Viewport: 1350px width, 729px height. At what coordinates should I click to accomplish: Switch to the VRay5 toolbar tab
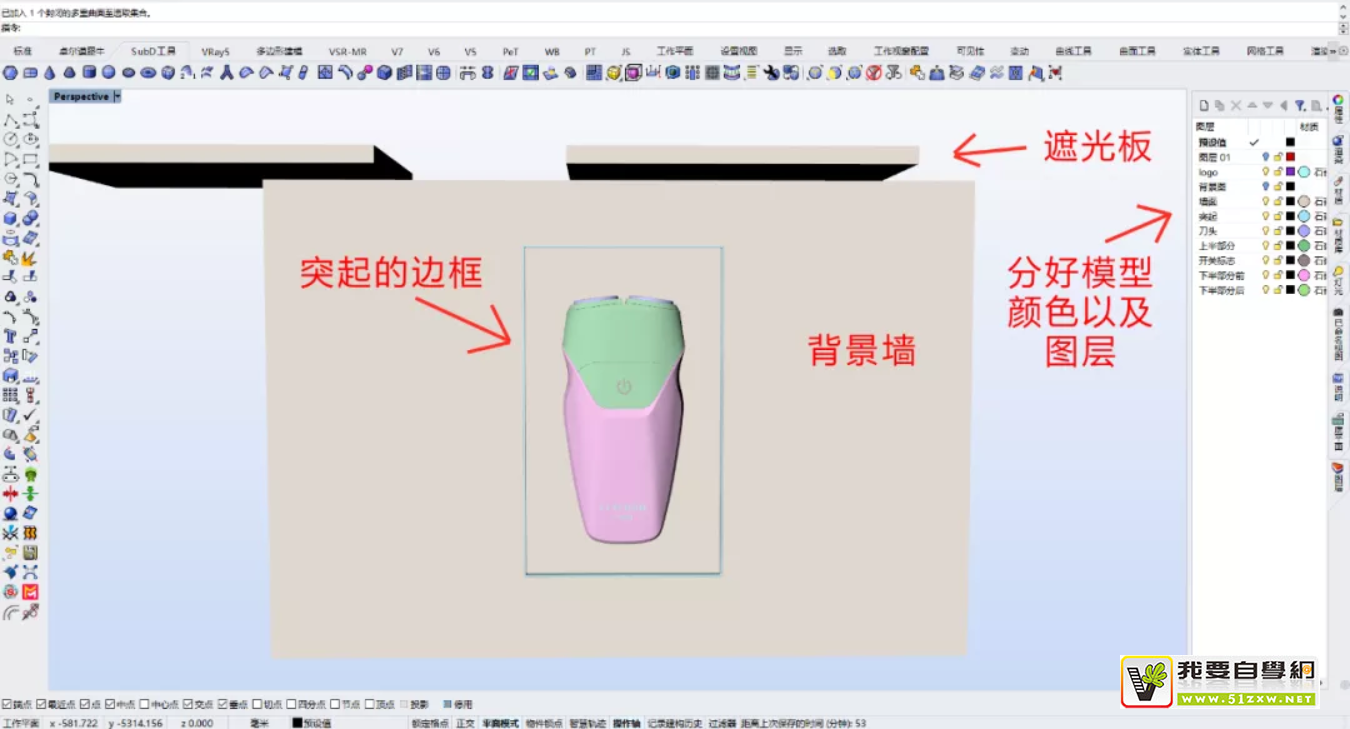[216, 50]
